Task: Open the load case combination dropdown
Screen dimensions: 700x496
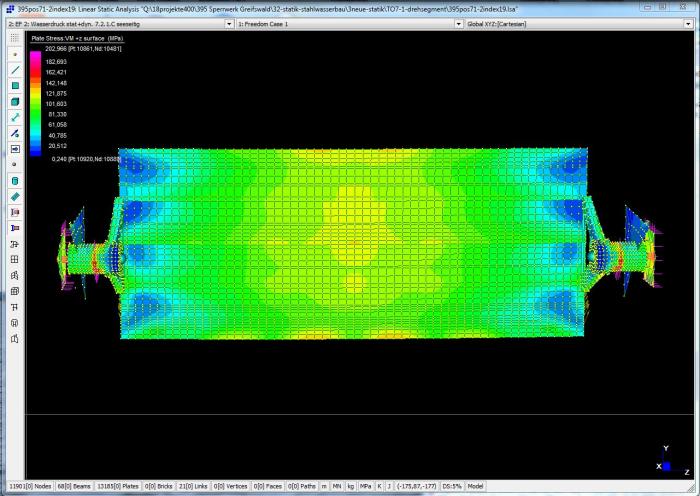Action: [x=231, y=21]
